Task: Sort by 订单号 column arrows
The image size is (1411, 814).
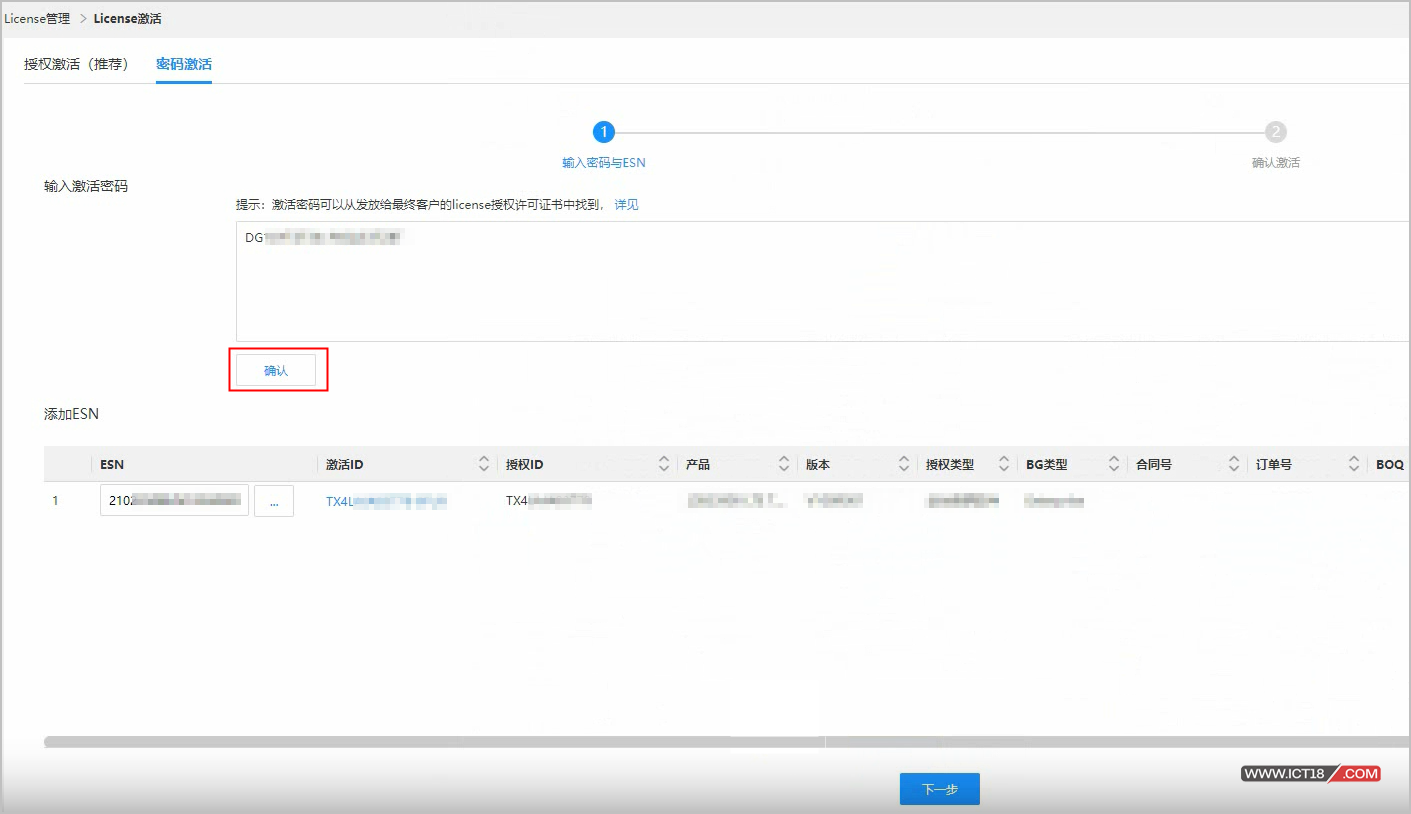Action: click(x=1354, y=464)
